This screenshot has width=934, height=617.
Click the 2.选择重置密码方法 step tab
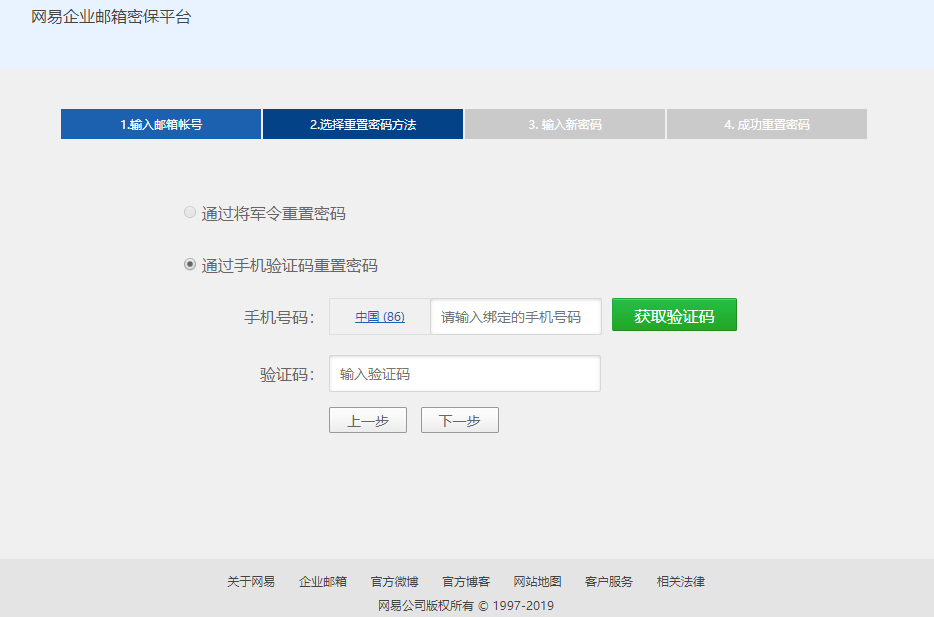pyautogui.click(x=363, y=124)
